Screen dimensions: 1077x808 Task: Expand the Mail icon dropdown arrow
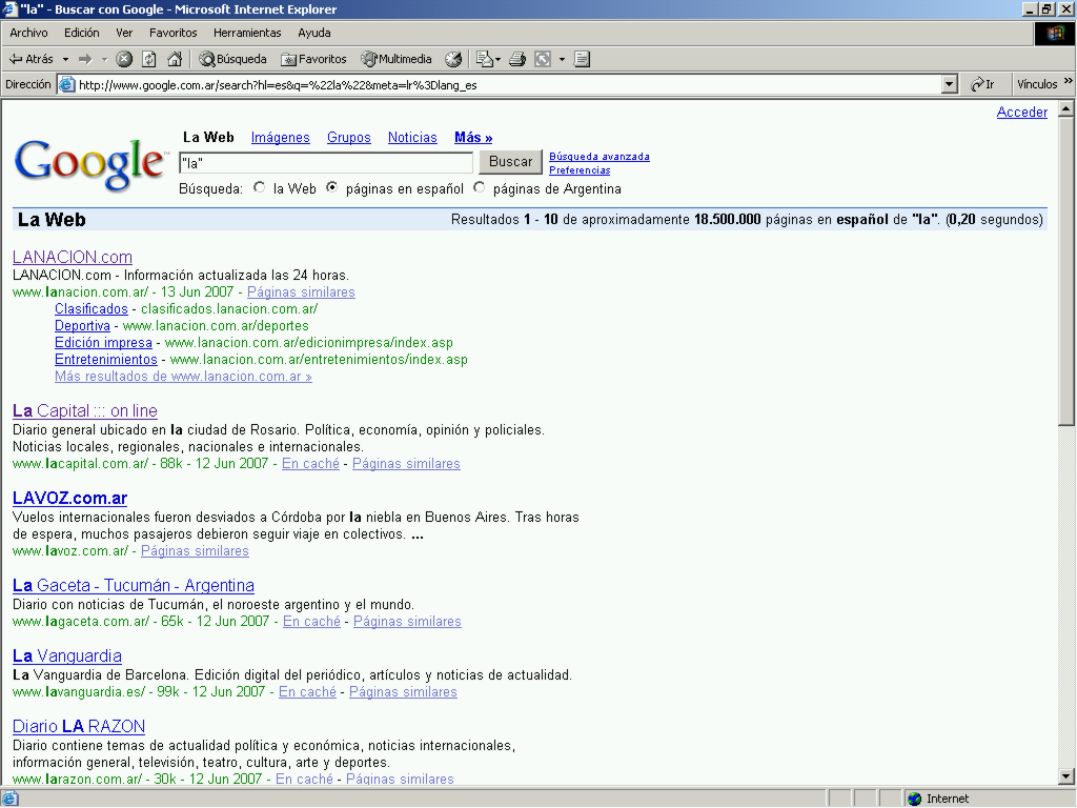click(499, 59)
